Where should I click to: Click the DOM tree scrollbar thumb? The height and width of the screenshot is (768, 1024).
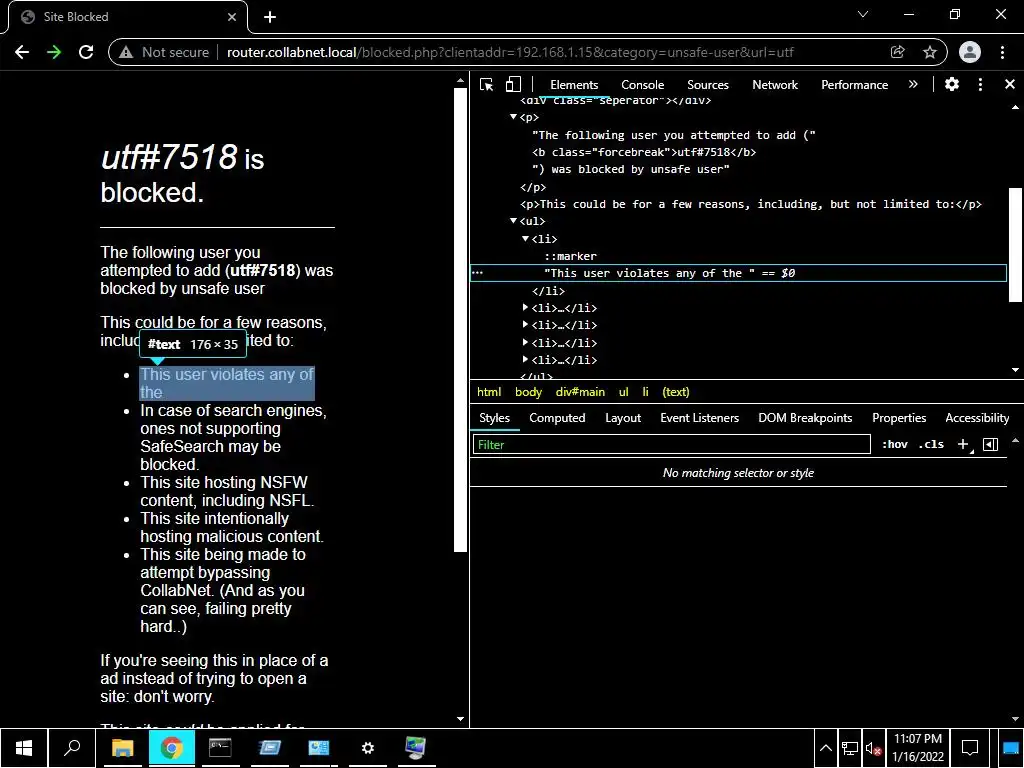point(1015,245)
